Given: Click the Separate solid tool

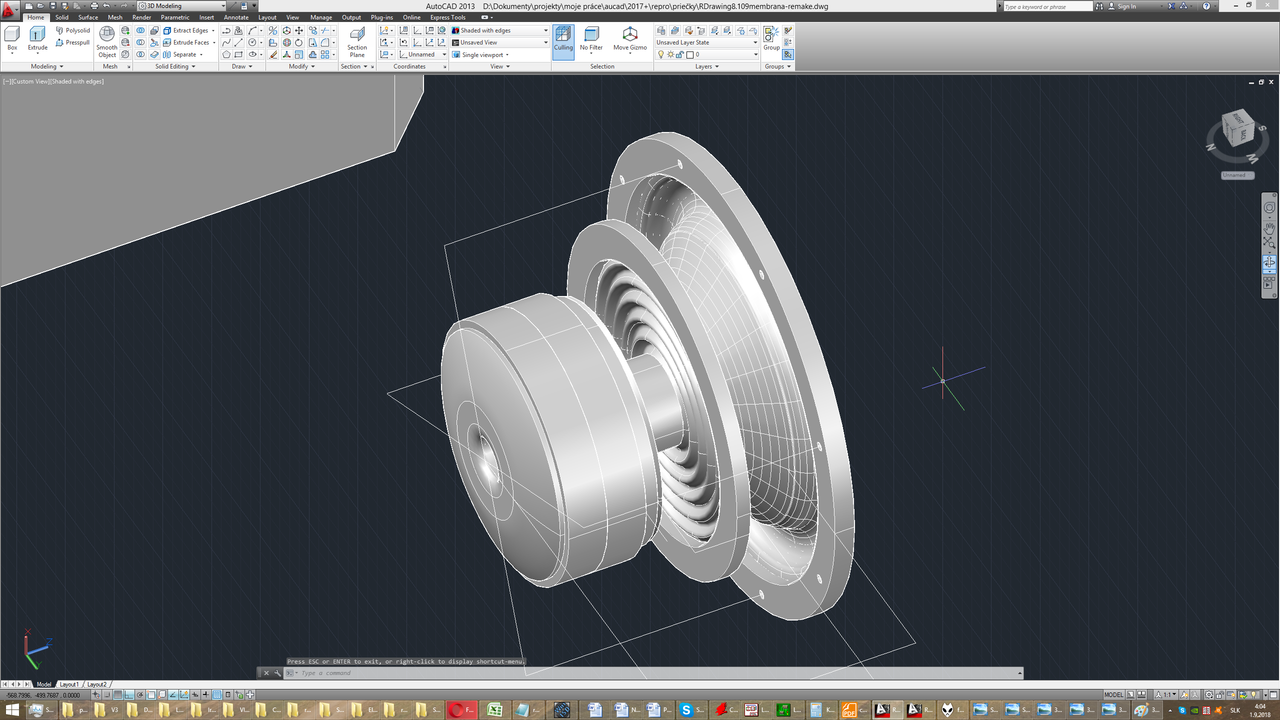Looking at the screenshot, I should [x=181, y=55].
